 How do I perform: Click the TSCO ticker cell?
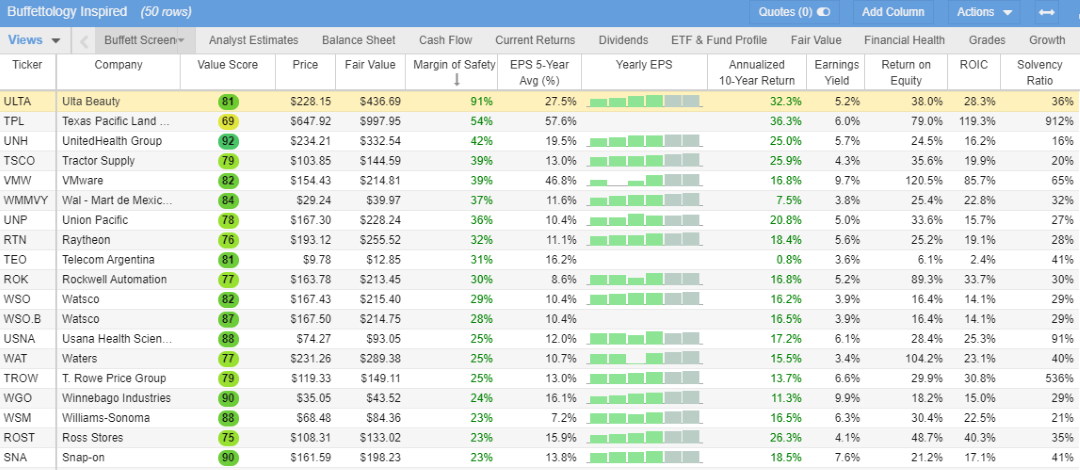[28, 161]
